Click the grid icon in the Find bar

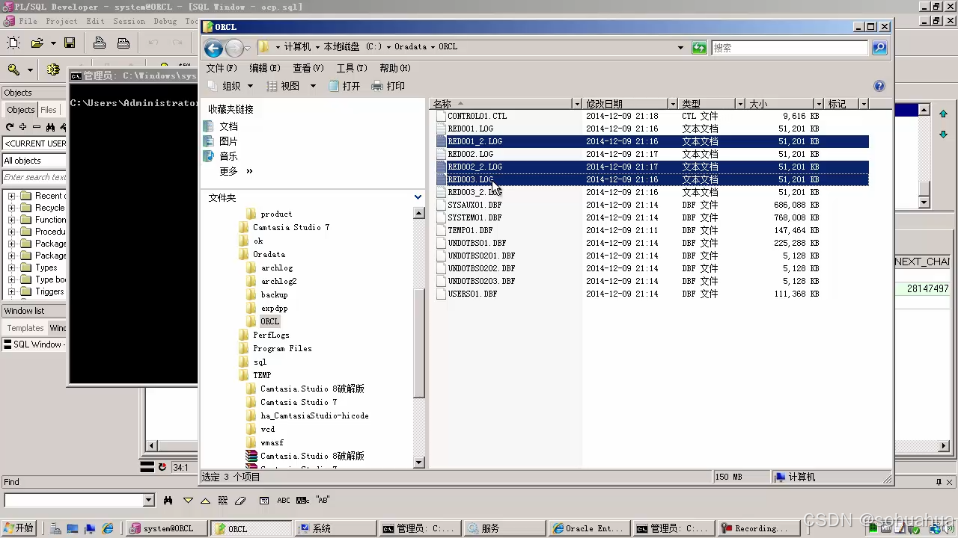[222, 500]
